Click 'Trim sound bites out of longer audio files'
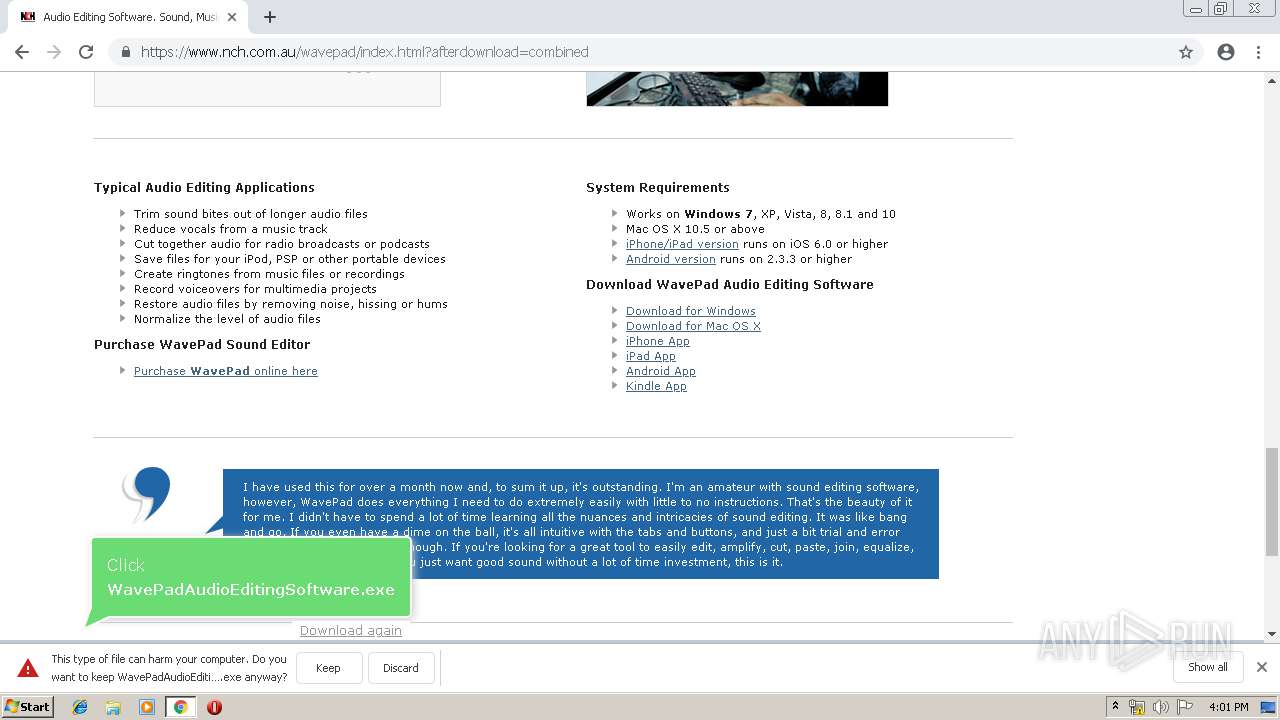 point(251,214)
